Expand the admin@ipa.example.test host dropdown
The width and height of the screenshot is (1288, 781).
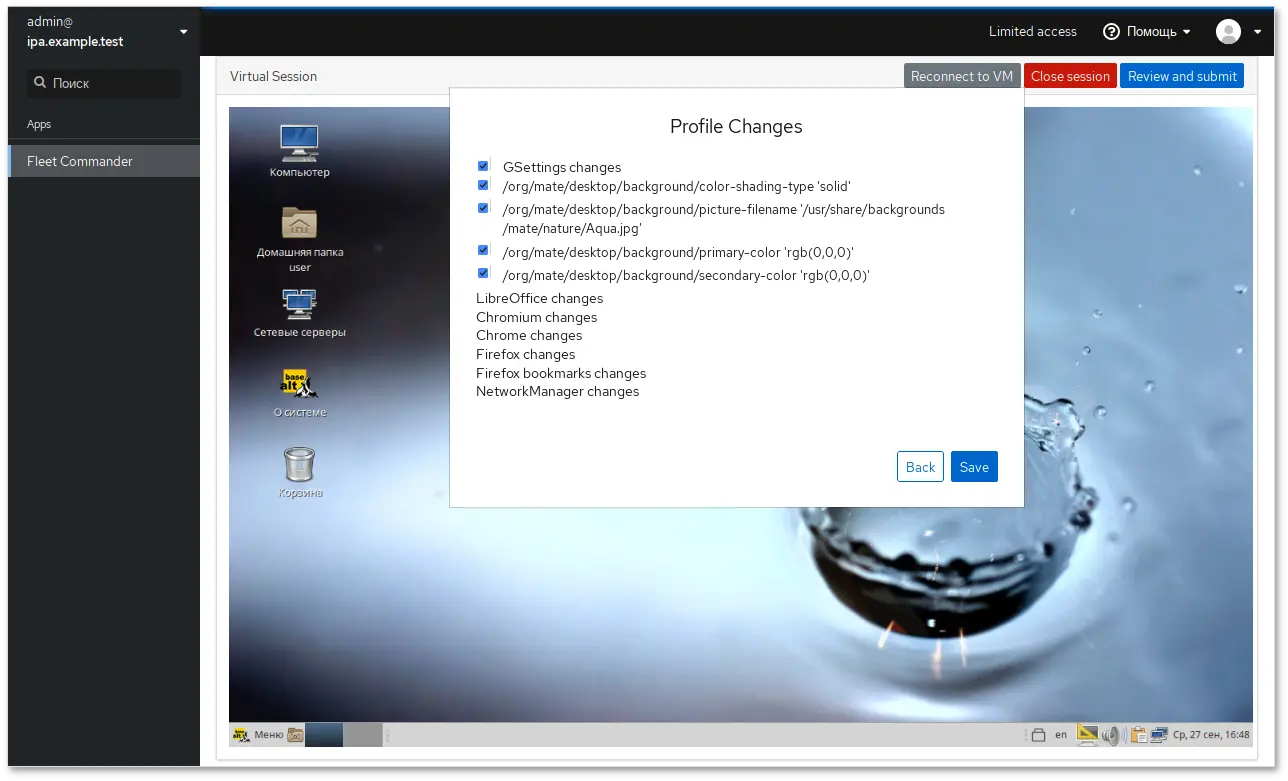click(x=183, y=32)
